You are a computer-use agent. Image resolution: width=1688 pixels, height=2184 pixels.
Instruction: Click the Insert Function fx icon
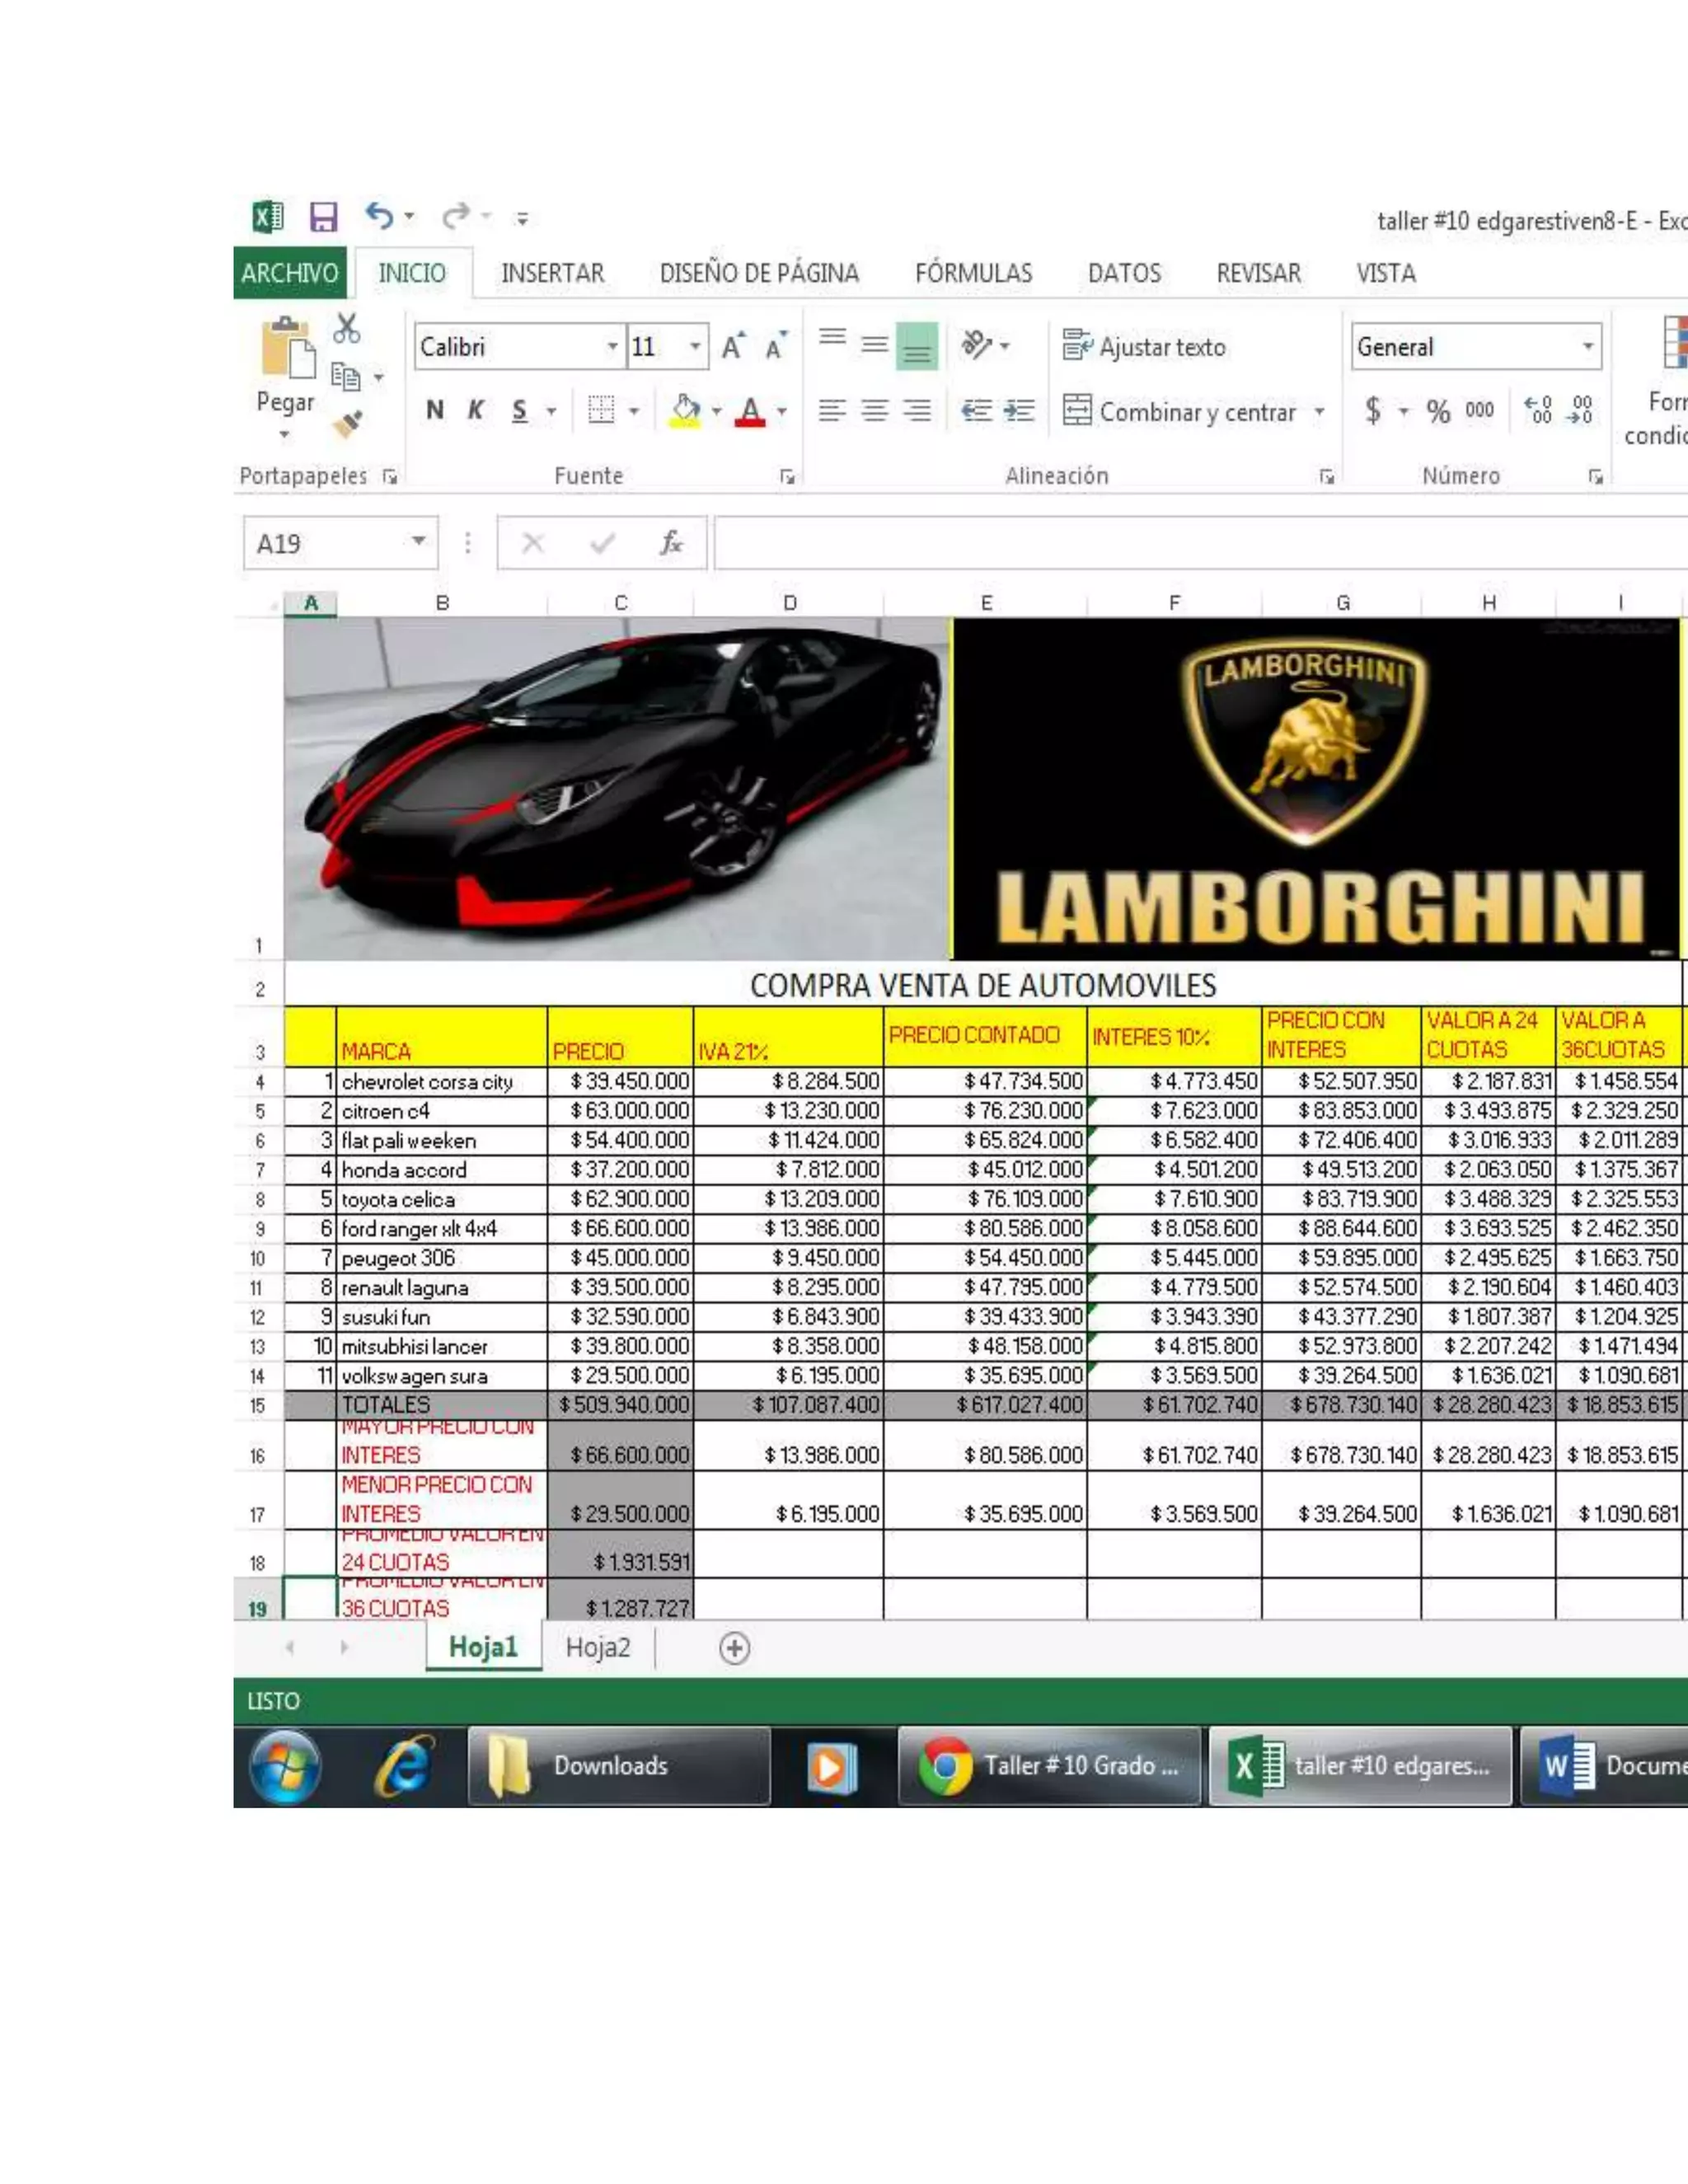[671, 543]
